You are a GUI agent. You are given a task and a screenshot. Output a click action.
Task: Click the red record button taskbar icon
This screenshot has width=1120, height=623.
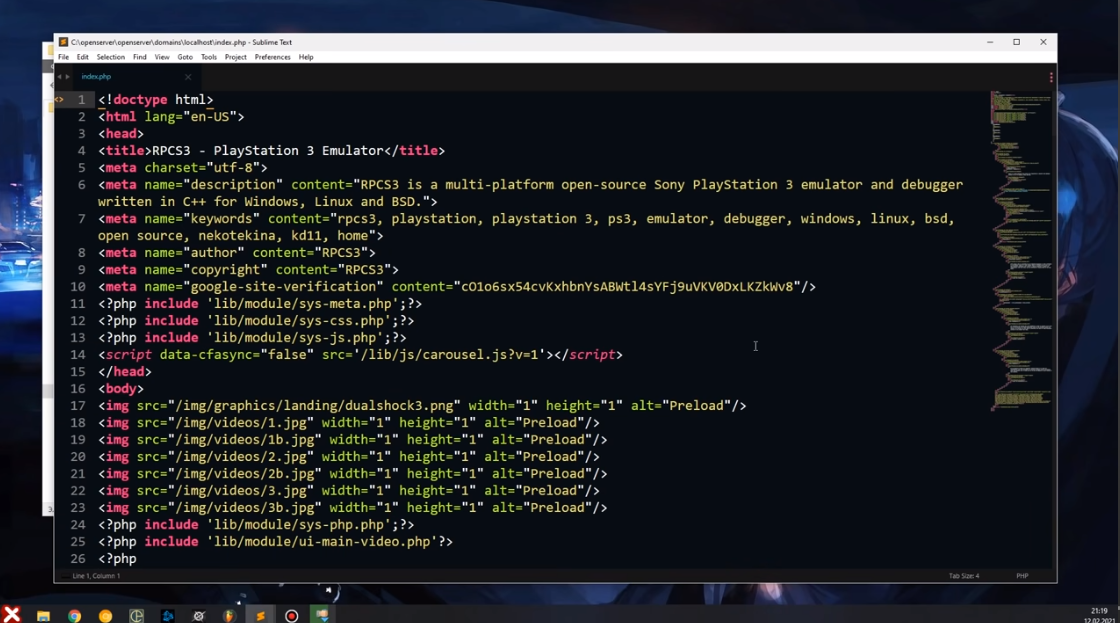pos(291,616)
